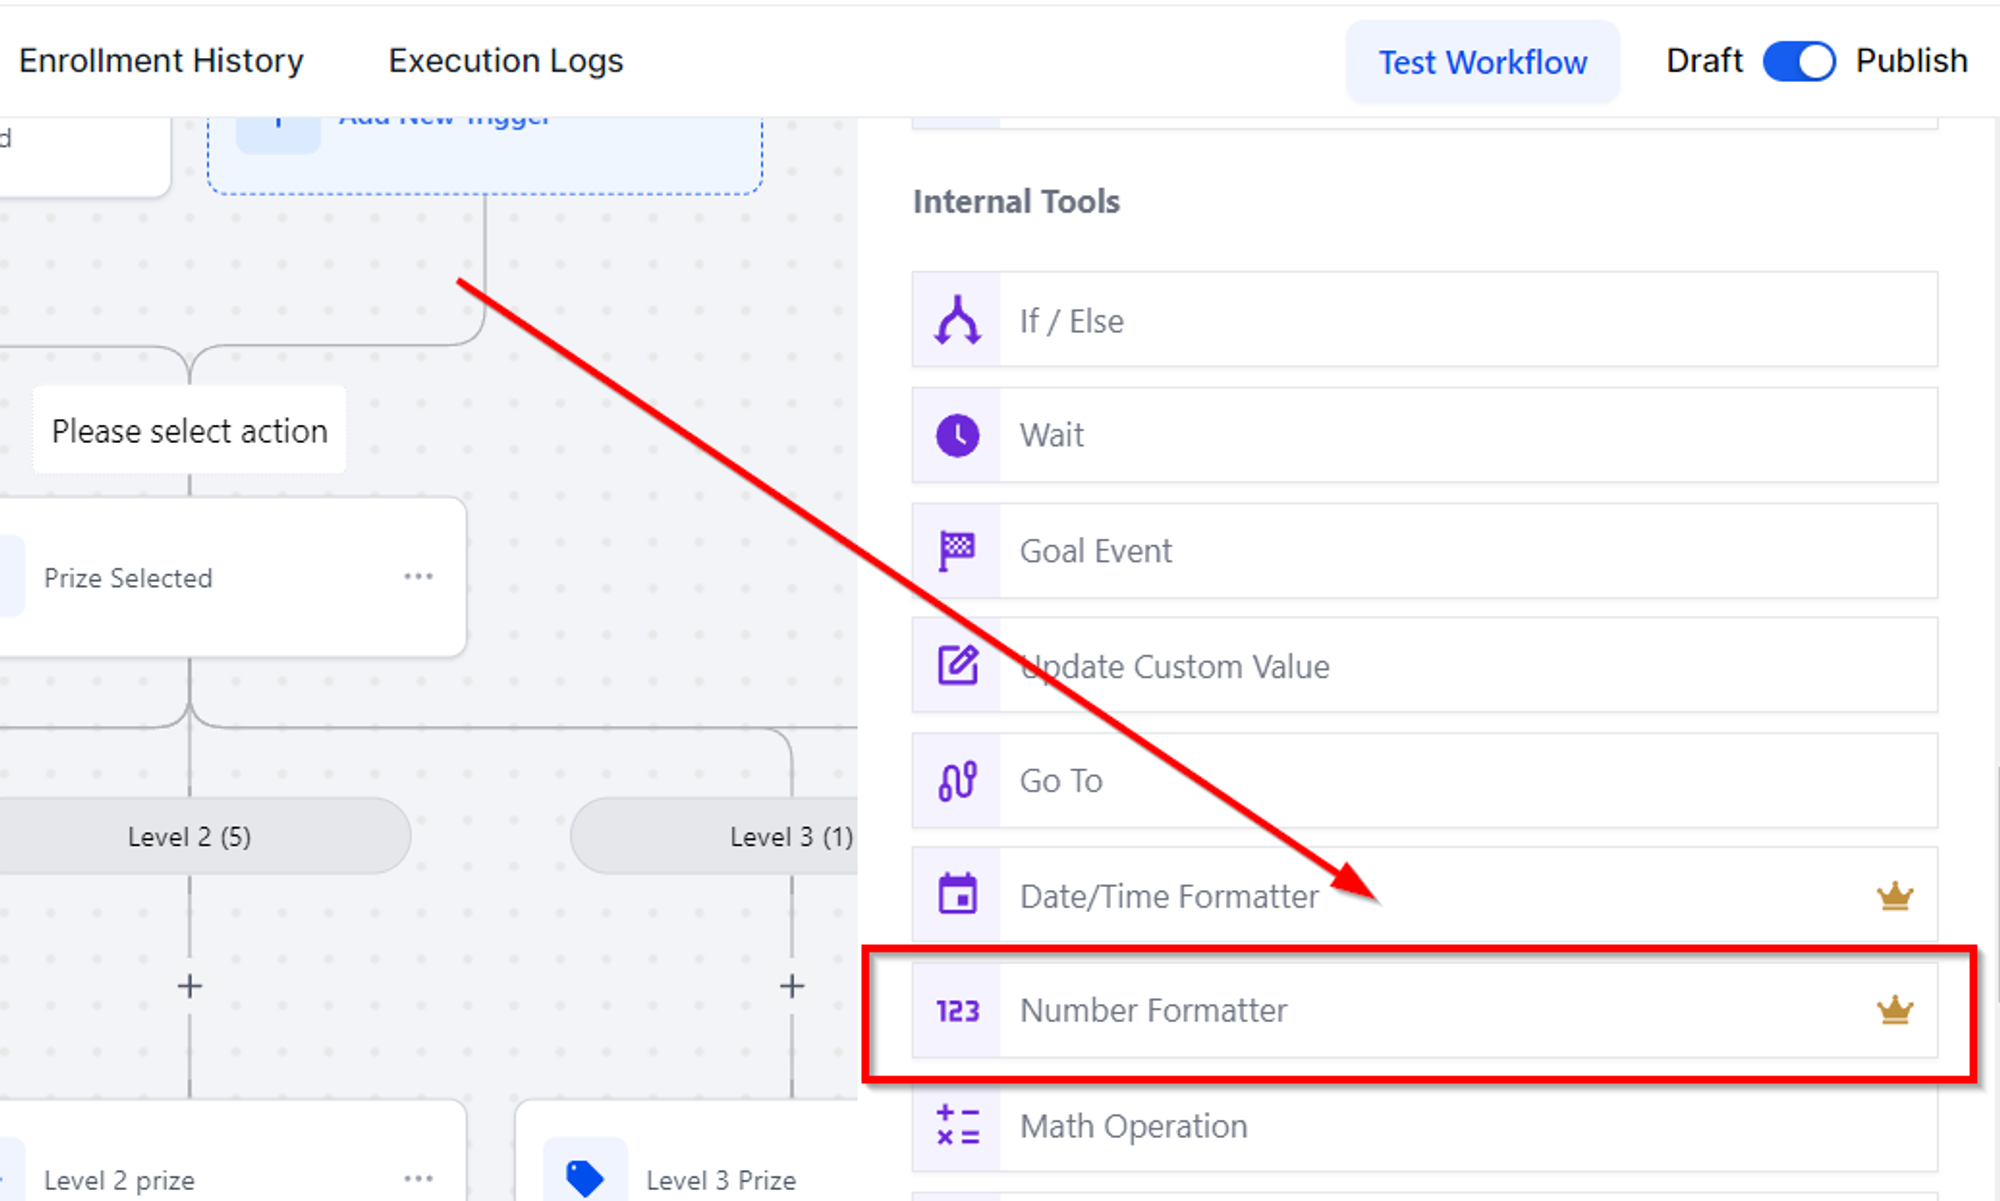Select the If / Else action

click(1424, 319)
